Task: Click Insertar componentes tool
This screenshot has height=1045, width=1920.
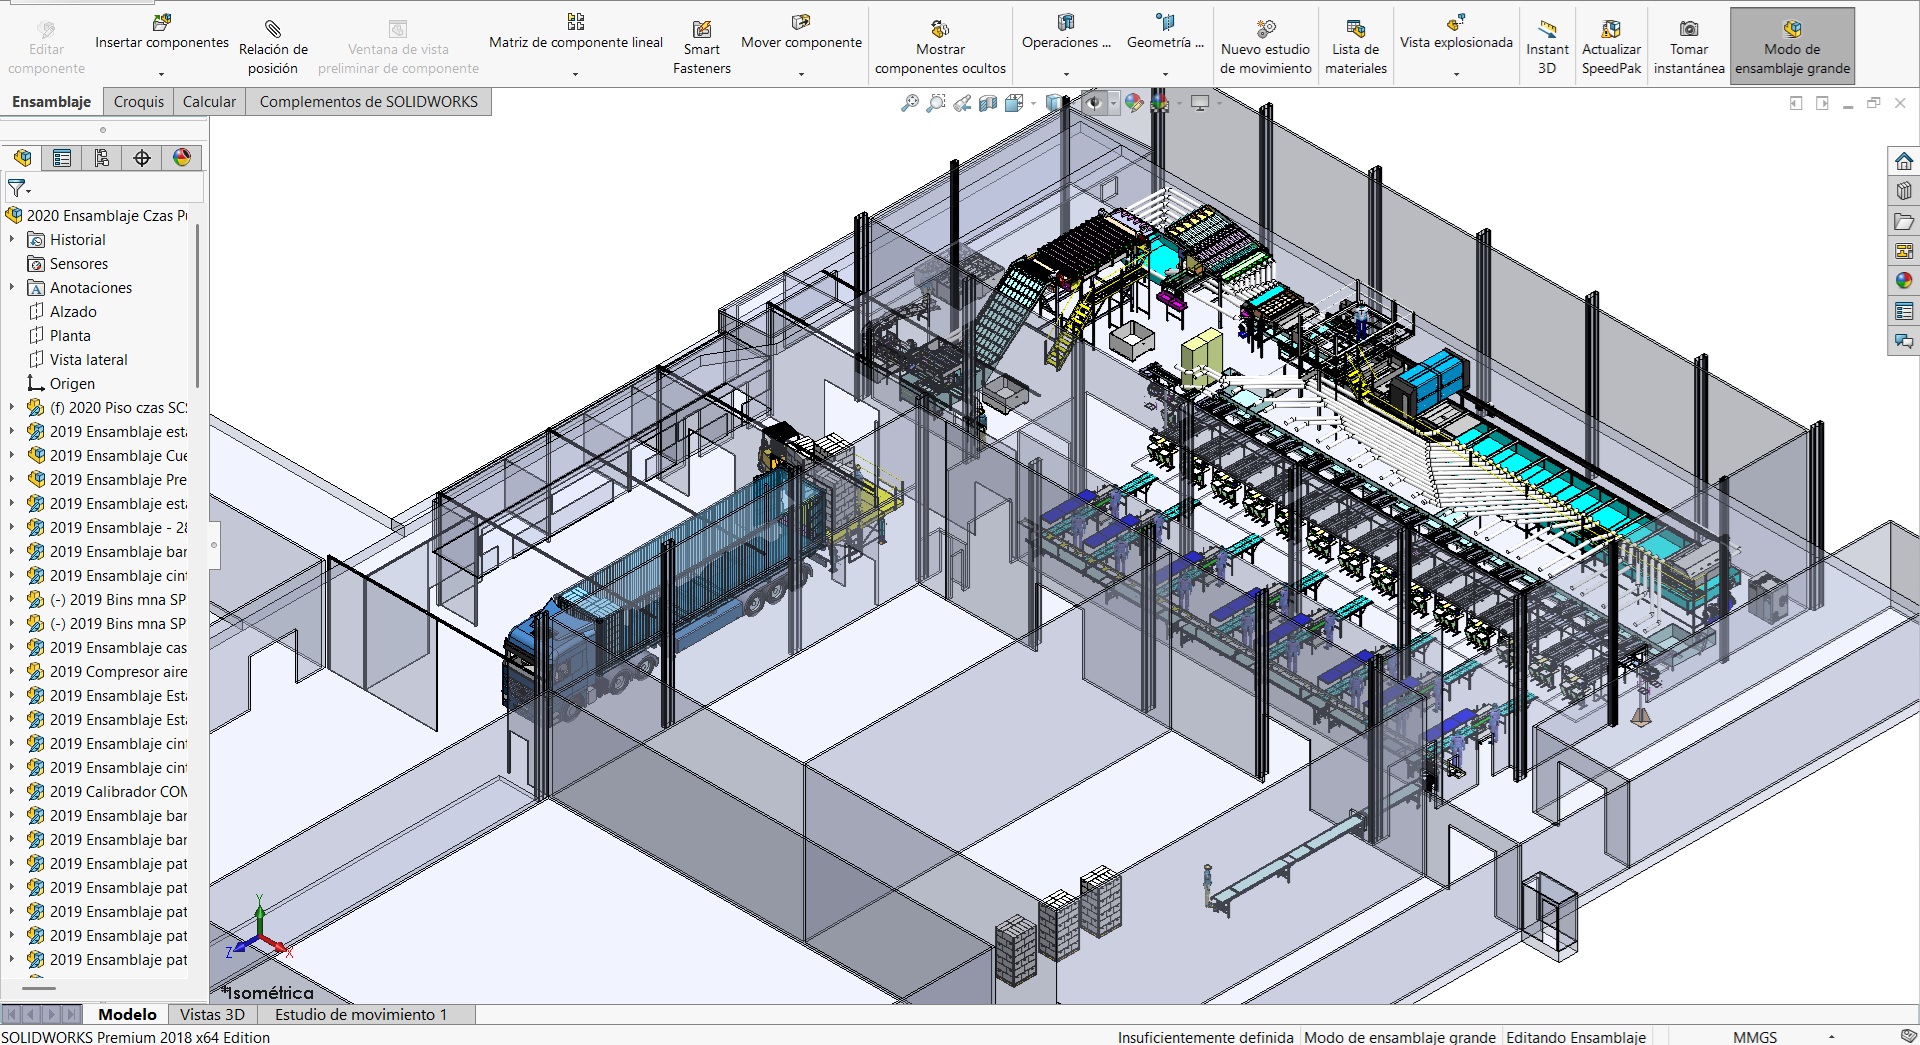Action: tap(162, 34)
